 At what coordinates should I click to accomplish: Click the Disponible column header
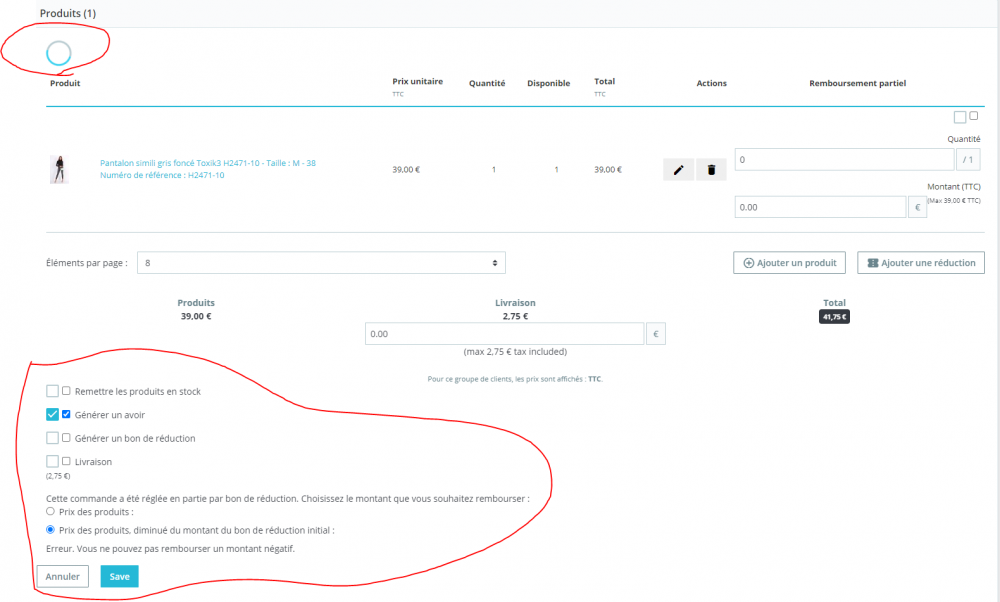point(548,84)
